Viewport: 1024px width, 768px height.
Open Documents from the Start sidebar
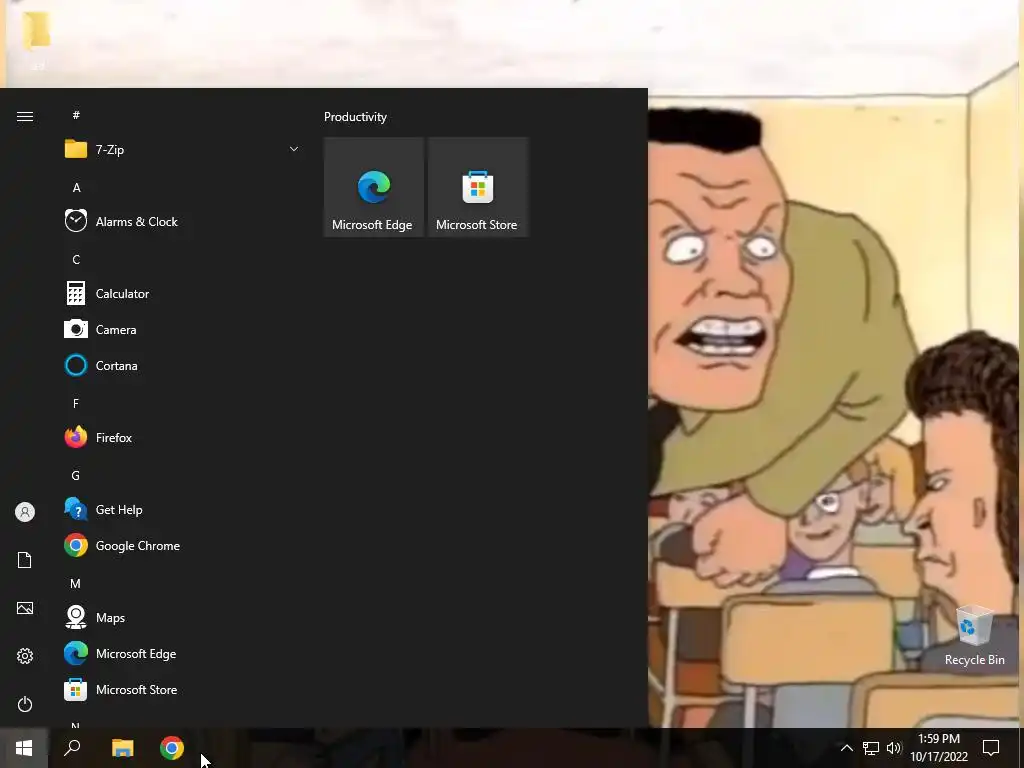(25, 560)
